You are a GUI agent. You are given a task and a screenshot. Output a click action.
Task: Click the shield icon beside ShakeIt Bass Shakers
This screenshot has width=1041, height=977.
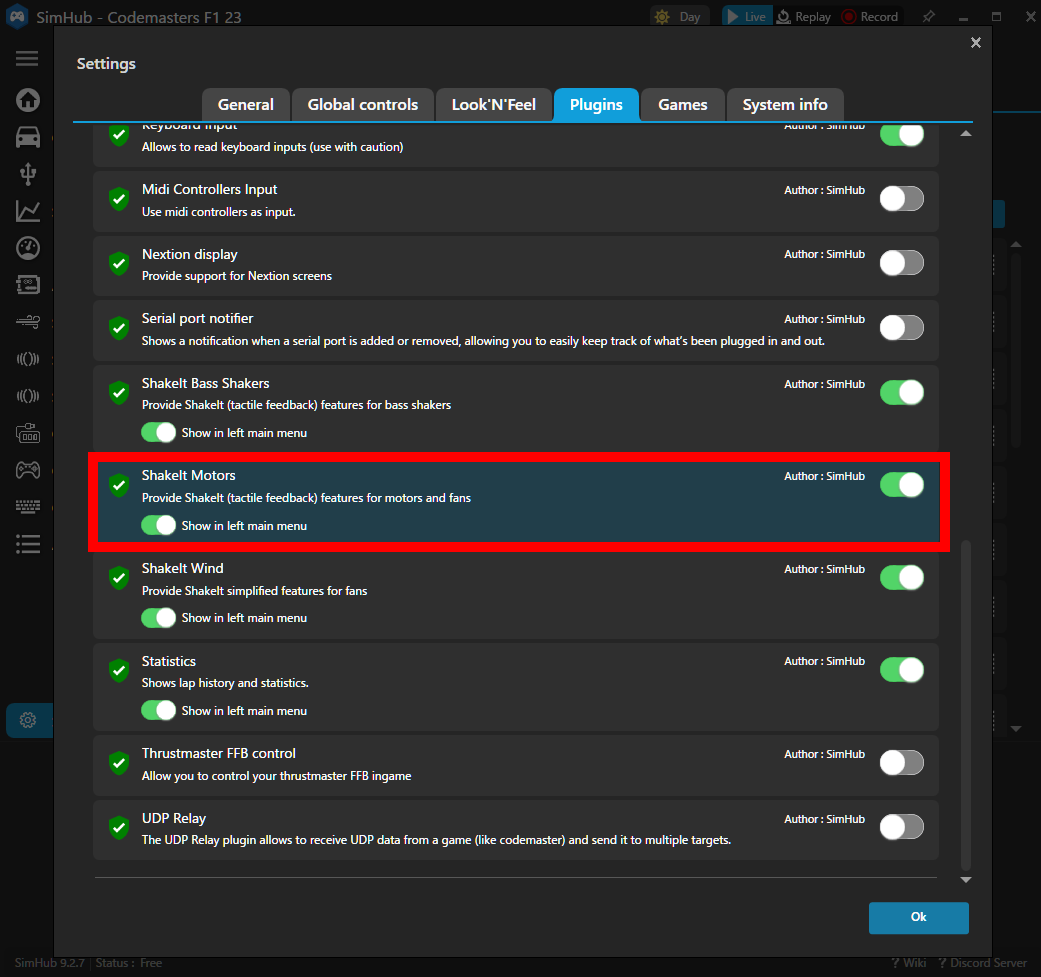point(120,393)
